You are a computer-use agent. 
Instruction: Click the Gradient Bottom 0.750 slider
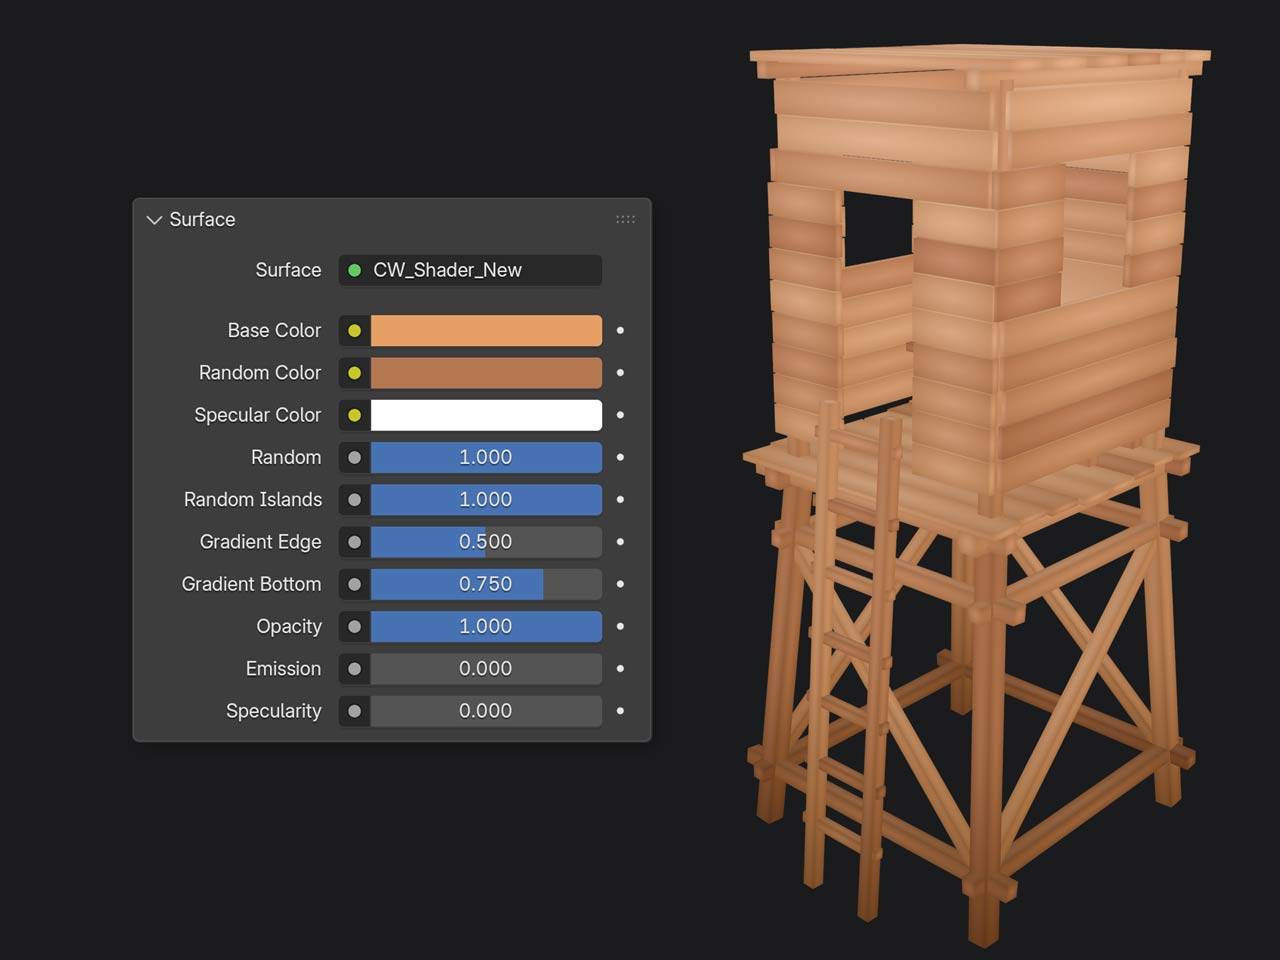pos(486,584)
